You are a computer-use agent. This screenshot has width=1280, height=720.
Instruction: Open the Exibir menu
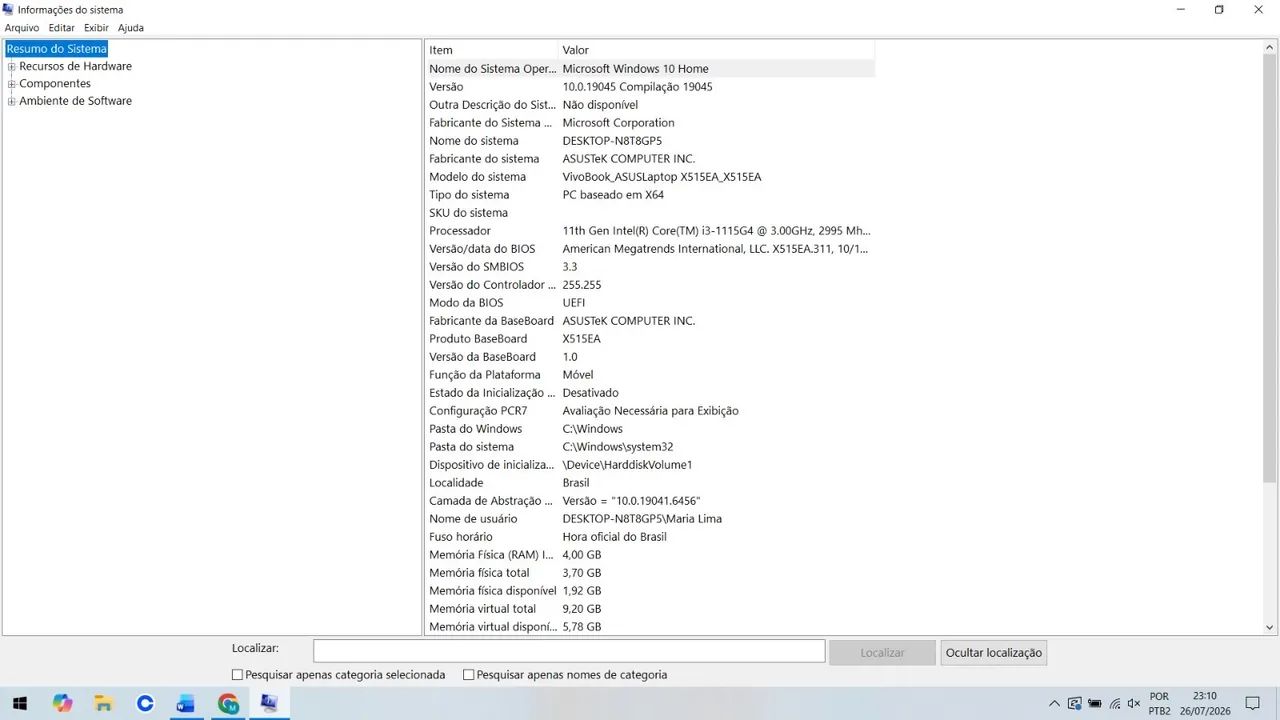click(96, 28)
